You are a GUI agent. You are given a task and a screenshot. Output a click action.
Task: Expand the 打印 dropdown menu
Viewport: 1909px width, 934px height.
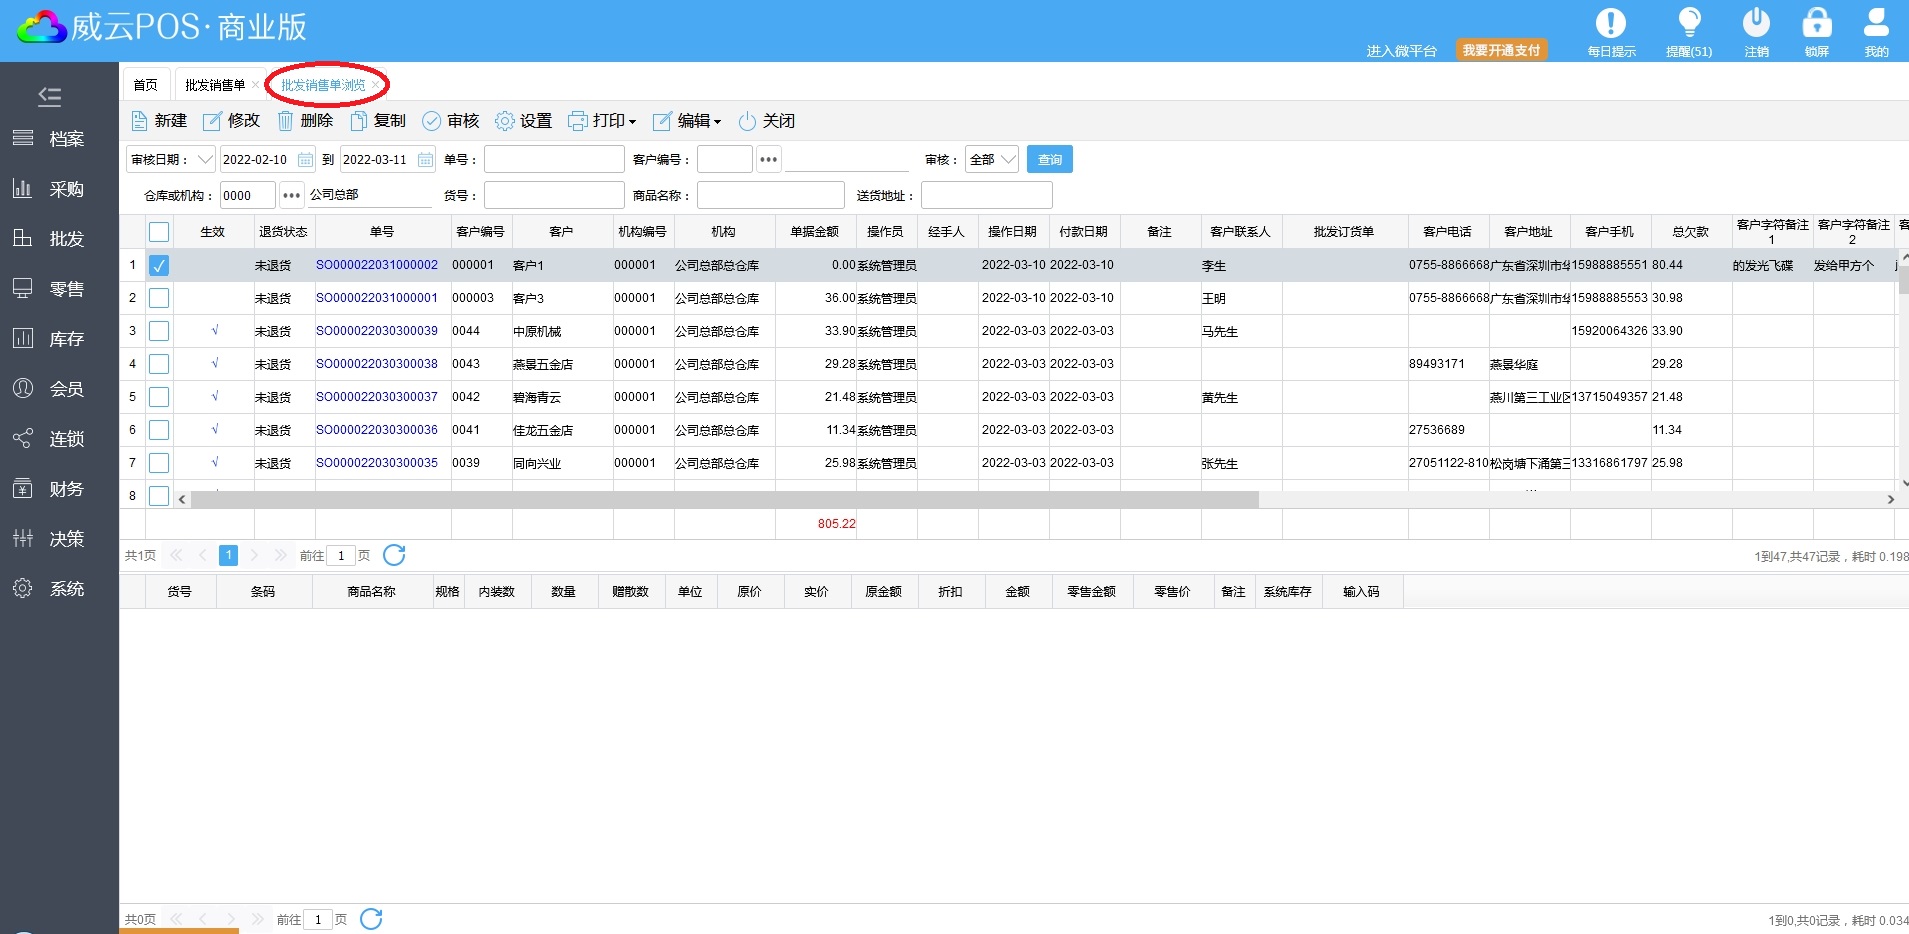coord(631,122)
